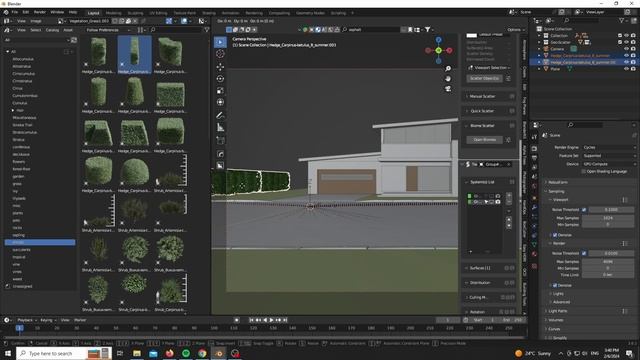640x360 pixels.
Task: Hide Camera with its eye icon
Action: coord(627,49)
